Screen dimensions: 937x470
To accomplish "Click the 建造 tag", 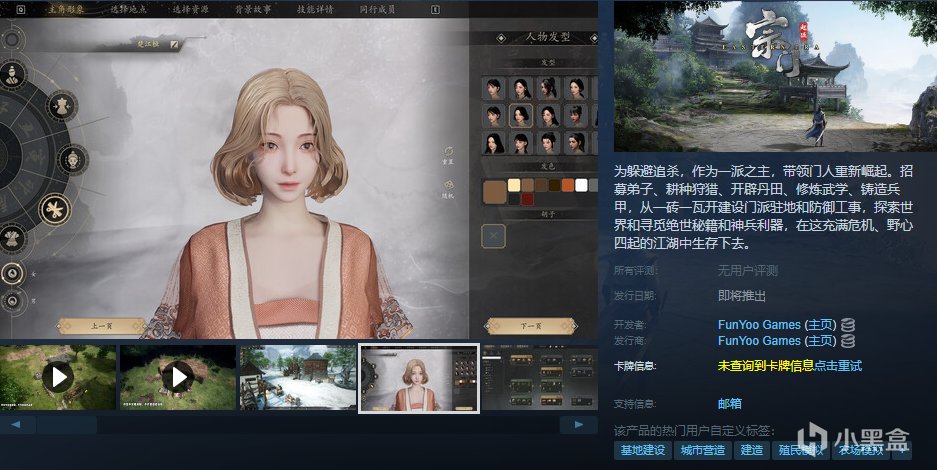I will 752,450.
